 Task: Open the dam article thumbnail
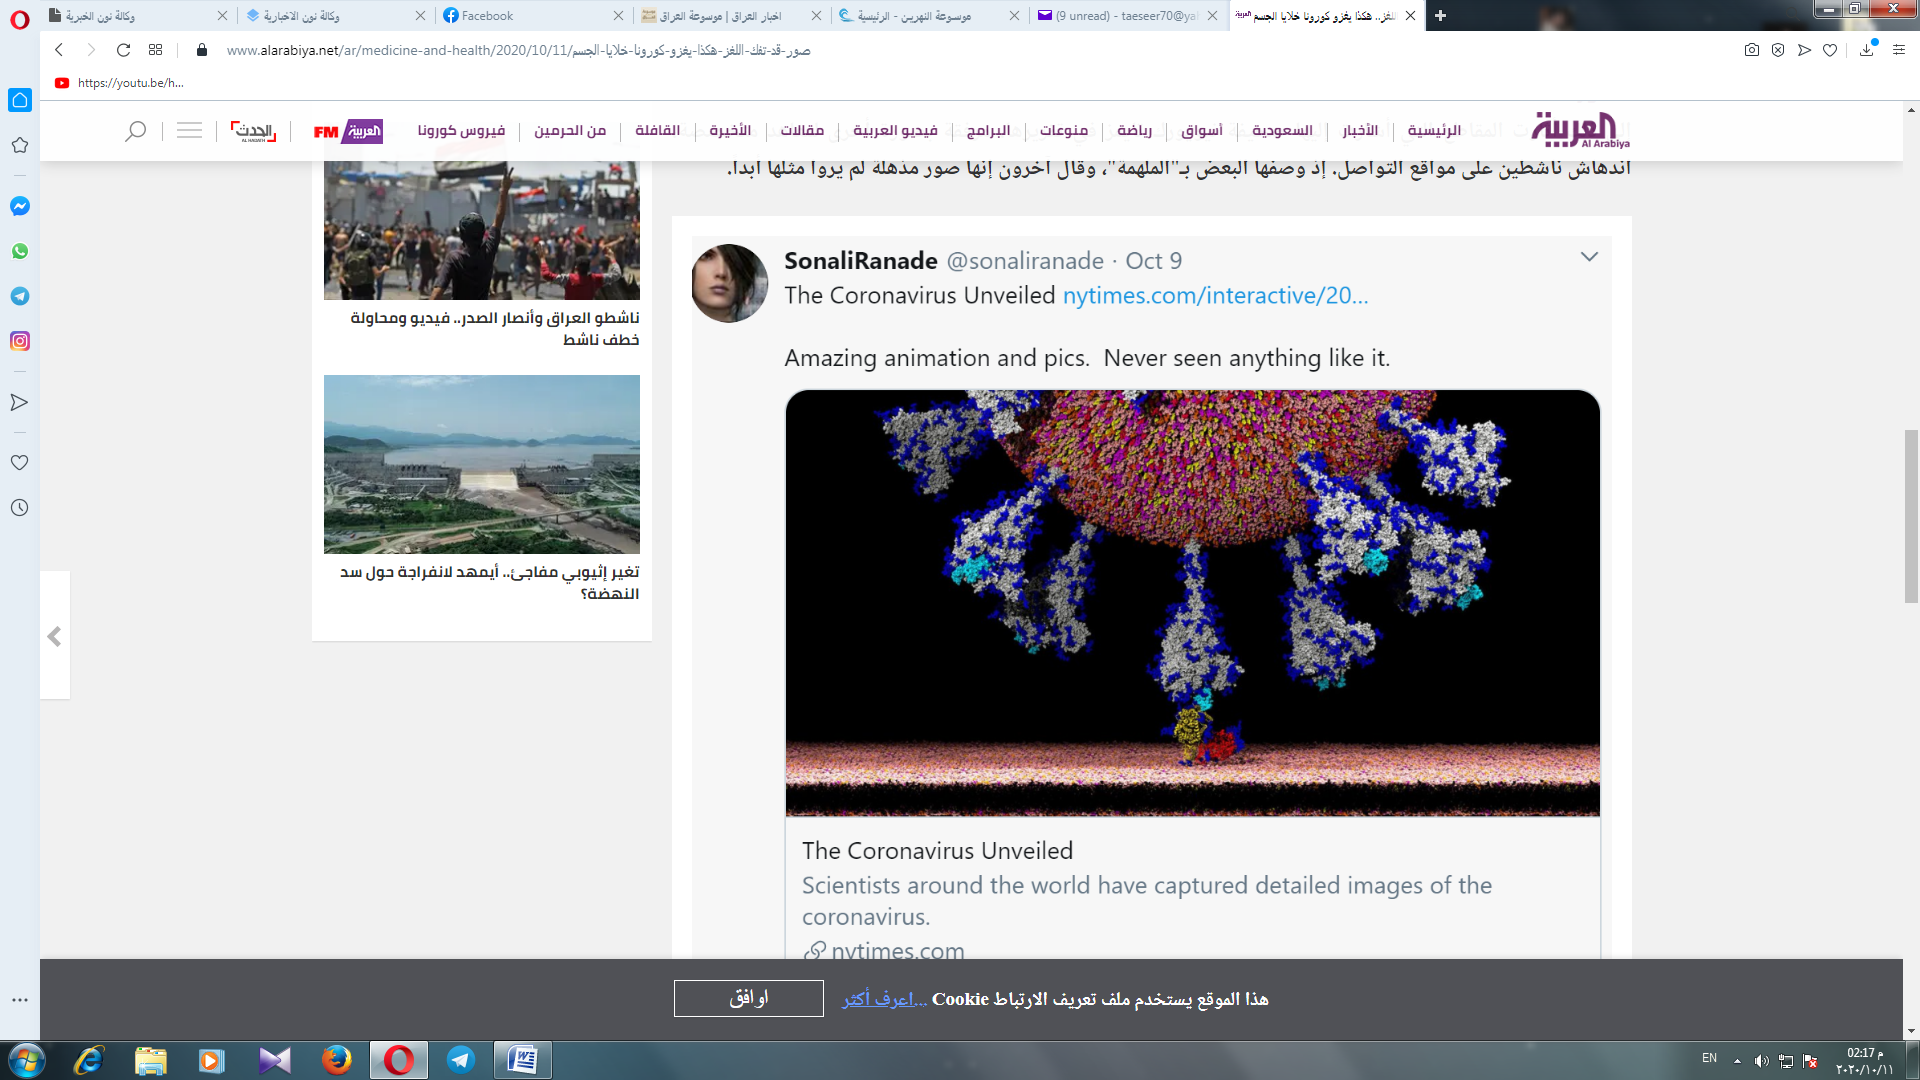(481, 464)
